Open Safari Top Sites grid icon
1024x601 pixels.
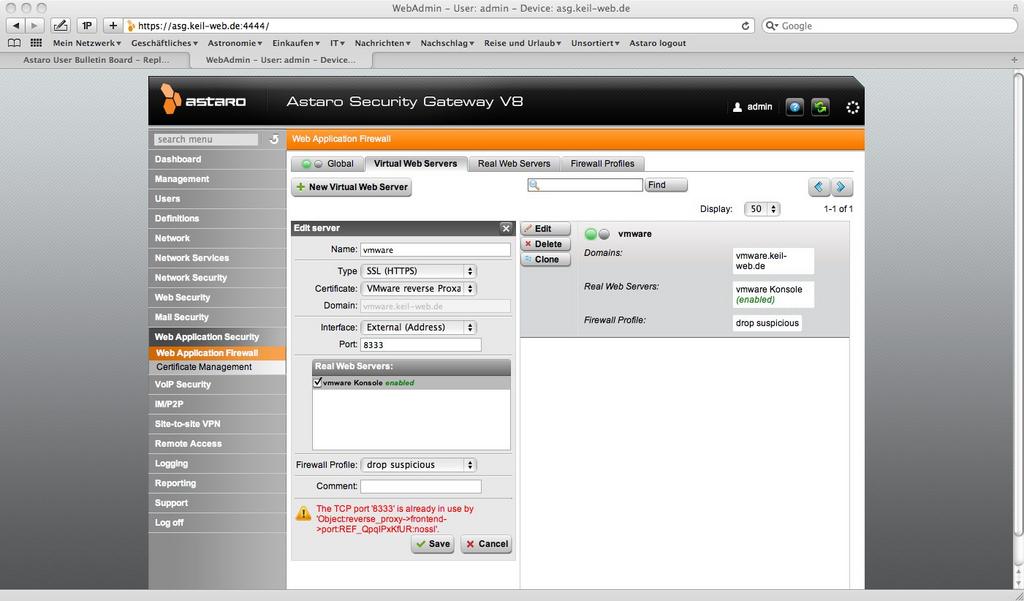[x=36, y=43]
